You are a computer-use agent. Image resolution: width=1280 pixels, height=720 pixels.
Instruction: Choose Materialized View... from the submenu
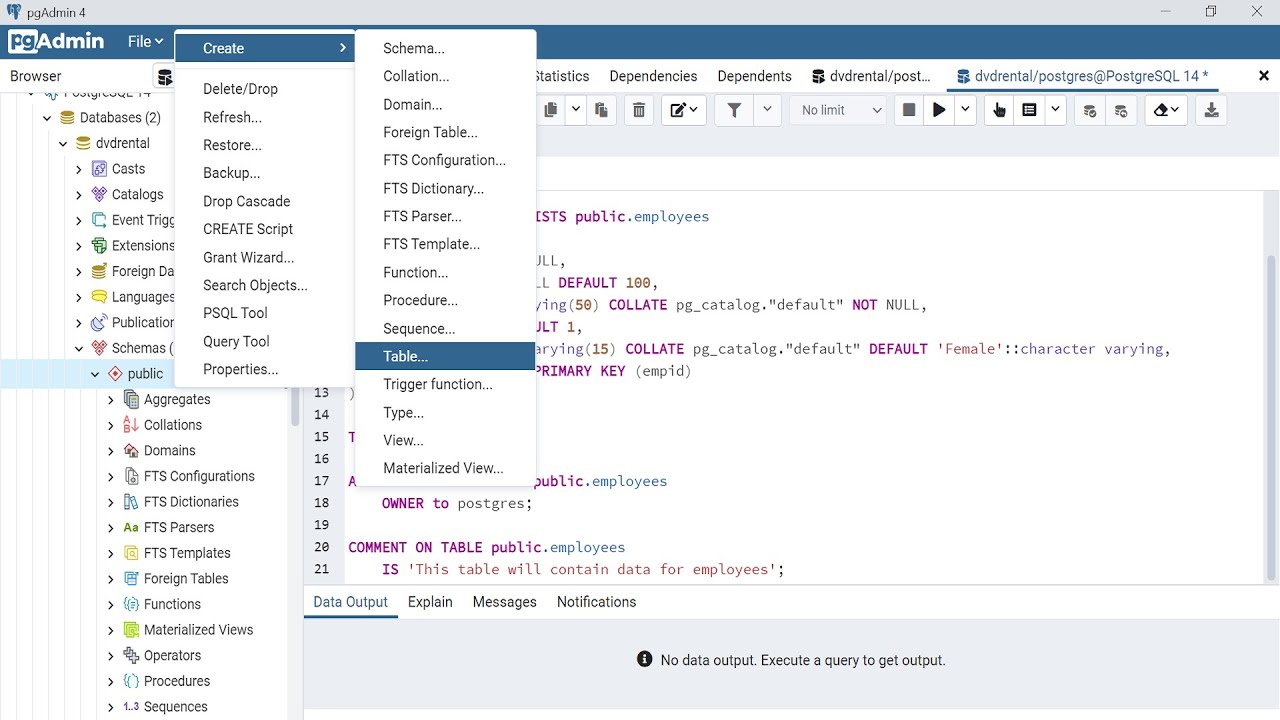pos(445,468)
